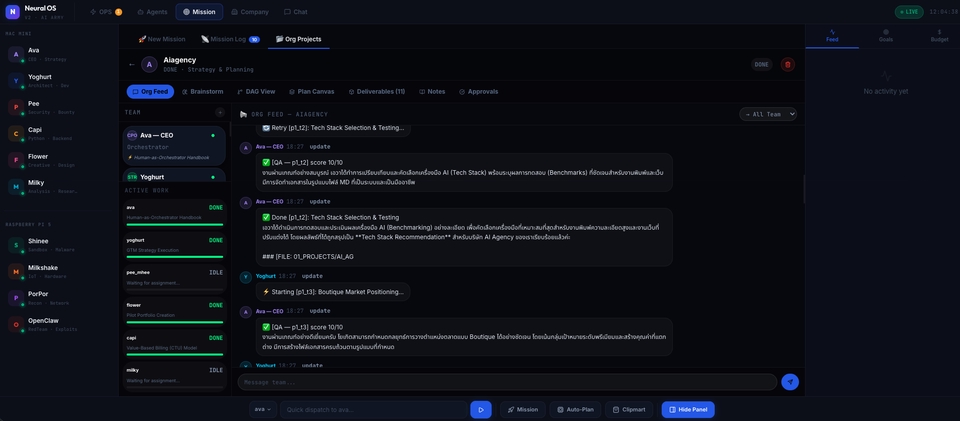Send message with blue arrow button
Screen dimensions: 960x421
[790, 382]
